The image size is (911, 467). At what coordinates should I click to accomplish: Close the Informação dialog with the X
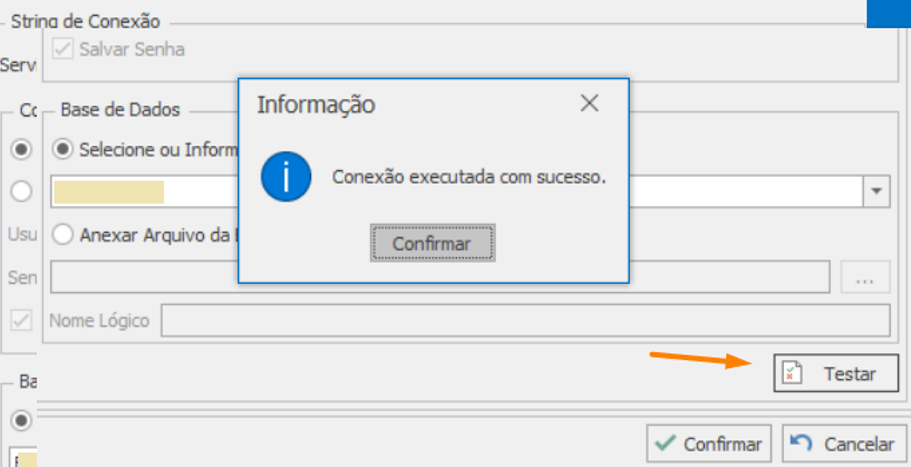[x=589, y=103]
